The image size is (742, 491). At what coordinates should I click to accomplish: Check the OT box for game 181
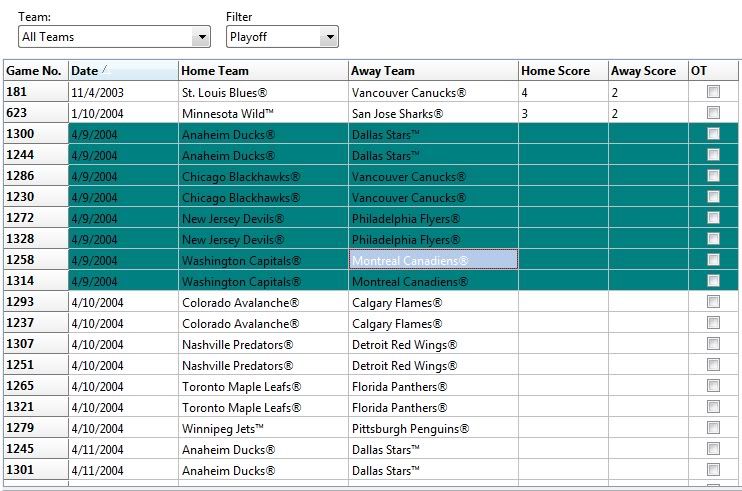714,92
